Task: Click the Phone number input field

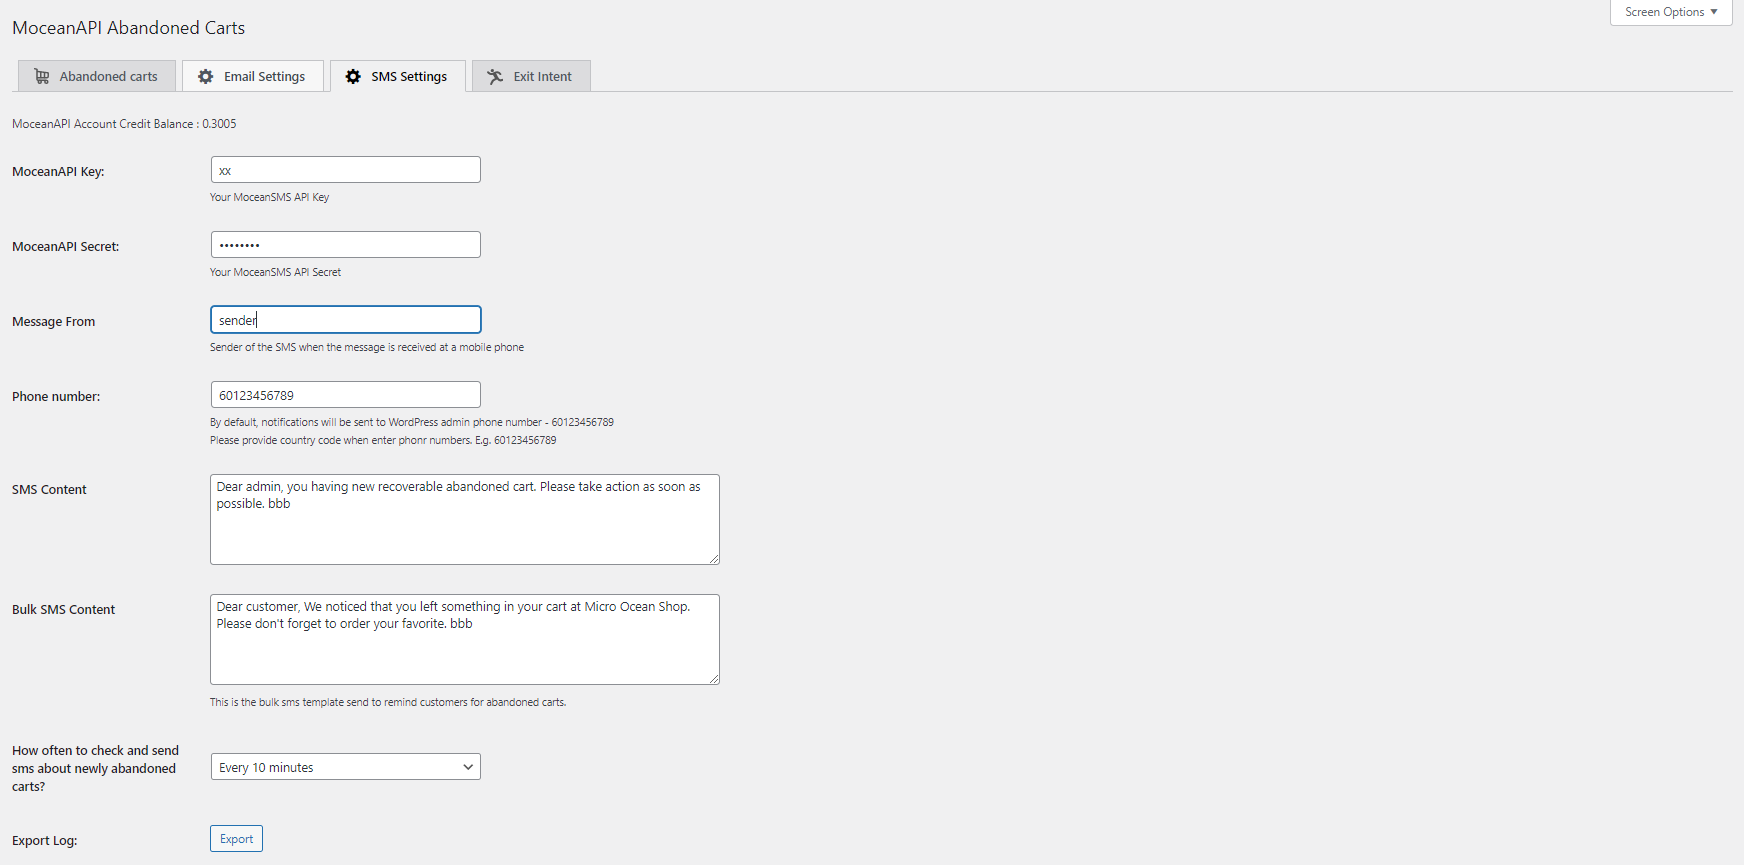Action: [345, 395]
